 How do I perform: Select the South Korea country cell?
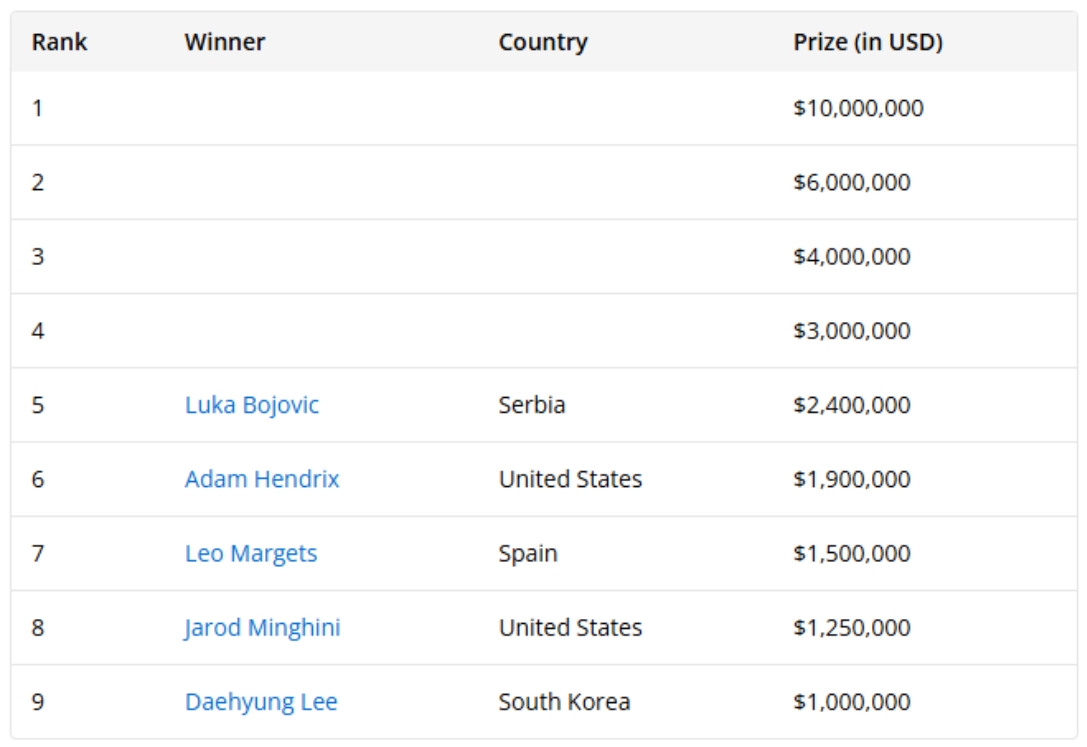click(x=564, y=702)
